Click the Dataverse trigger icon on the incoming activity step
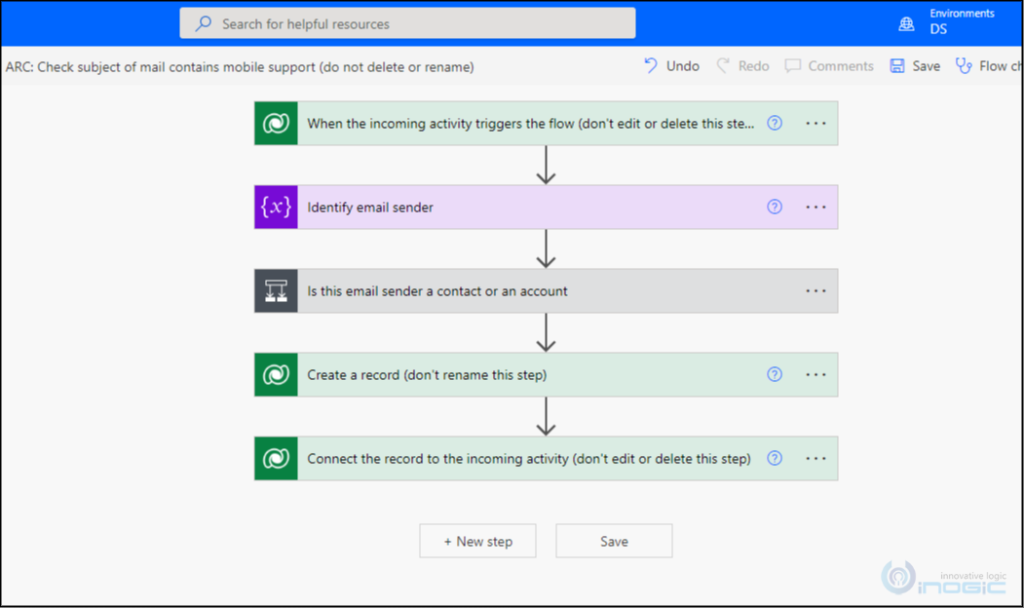 [274, 123]
